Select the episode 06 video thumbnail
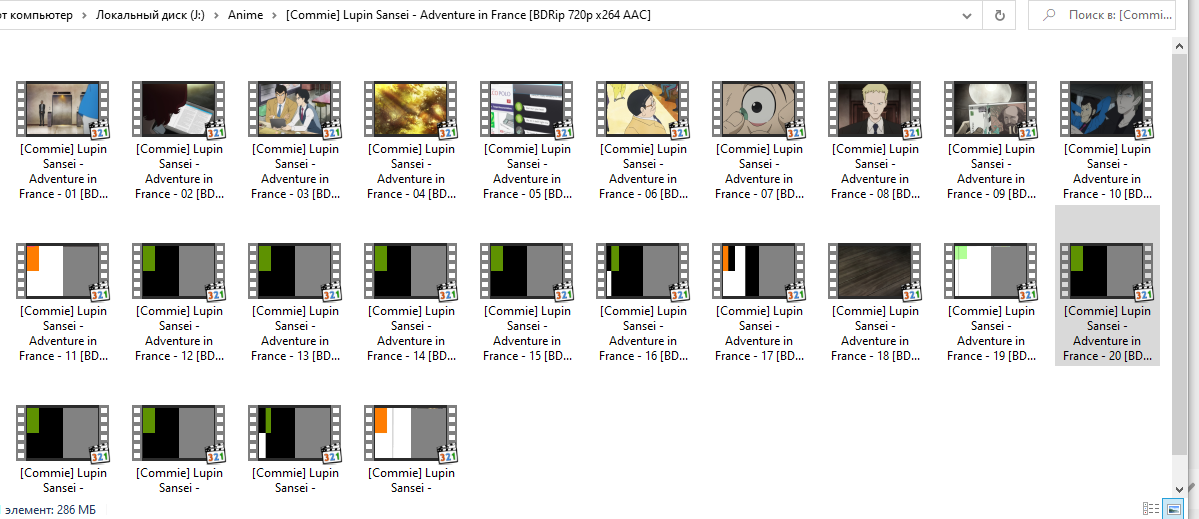Viewport: 1199px width, 519px height. [x=643, y=109]
